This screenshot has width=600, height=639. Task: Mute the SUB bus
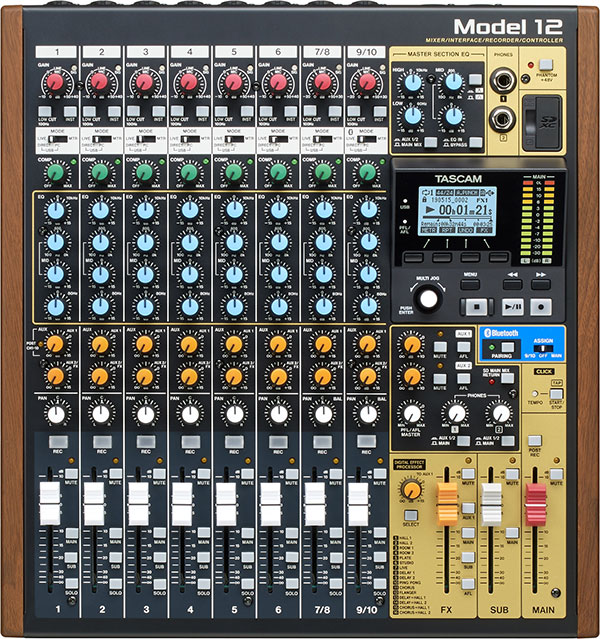point(512,474)
